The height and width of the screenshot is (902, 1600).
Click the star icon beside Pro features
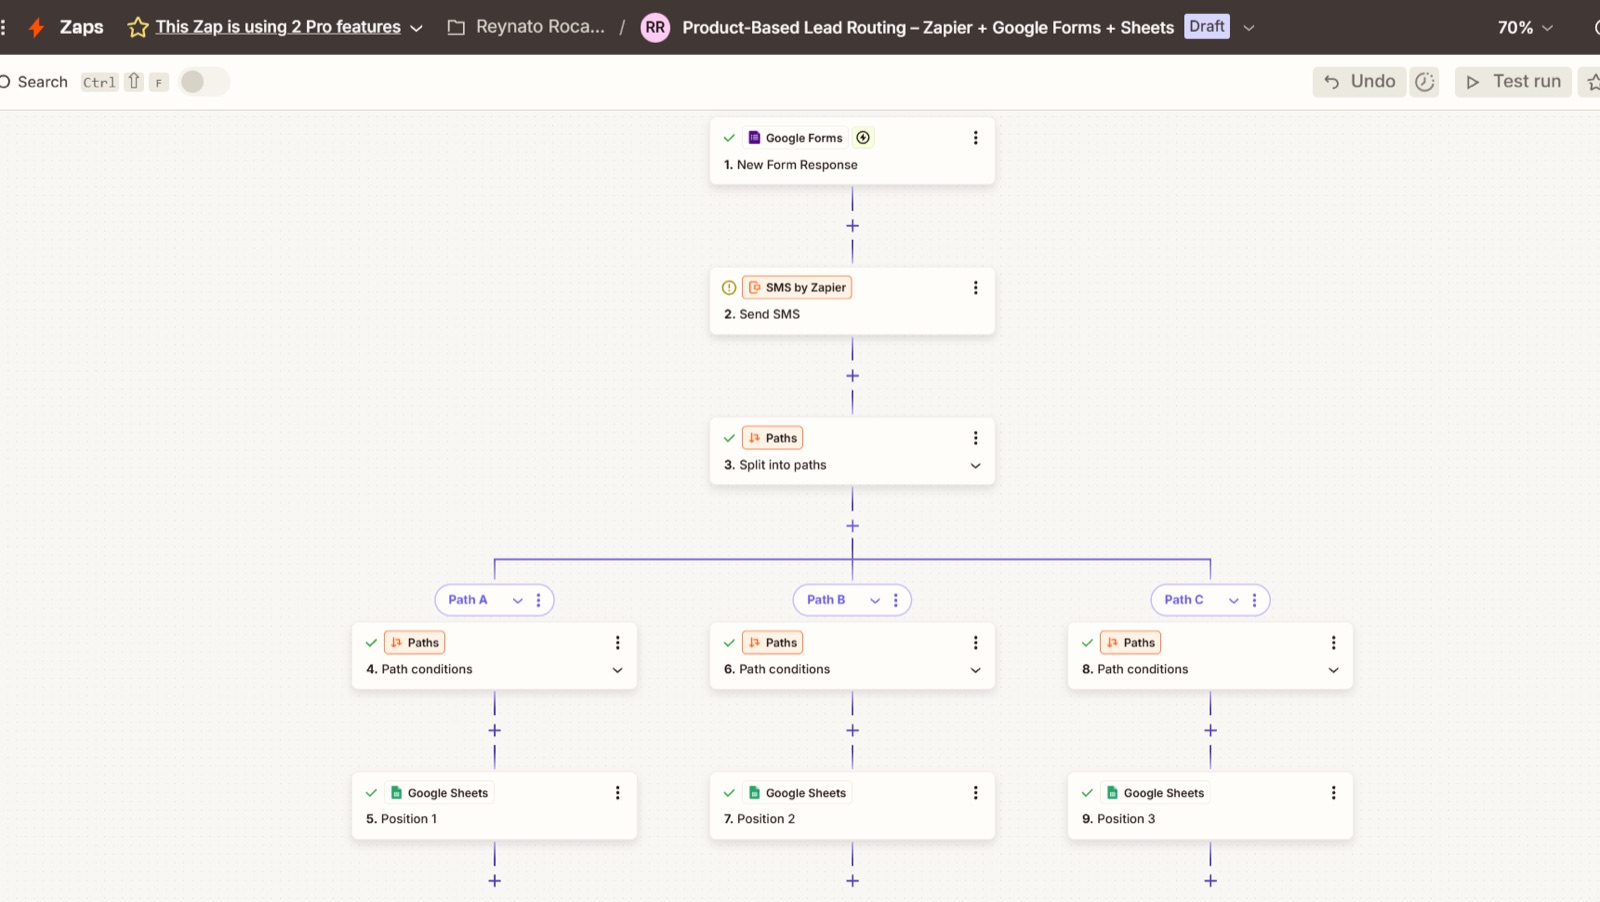138,27
